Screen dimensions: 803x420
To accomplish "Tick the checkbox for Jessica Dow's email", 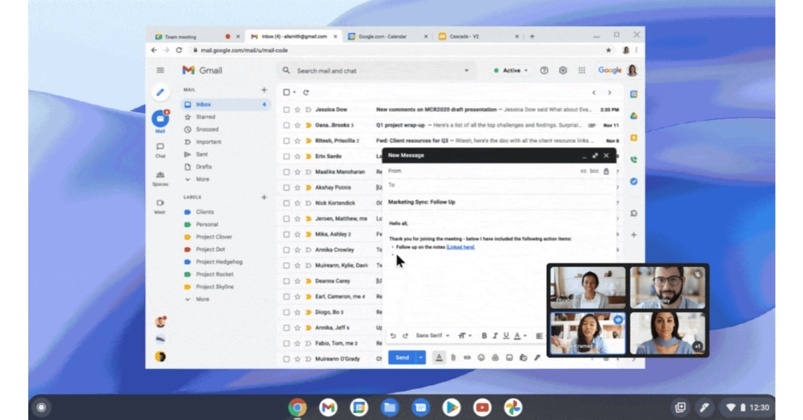I will tap(286, 109).
